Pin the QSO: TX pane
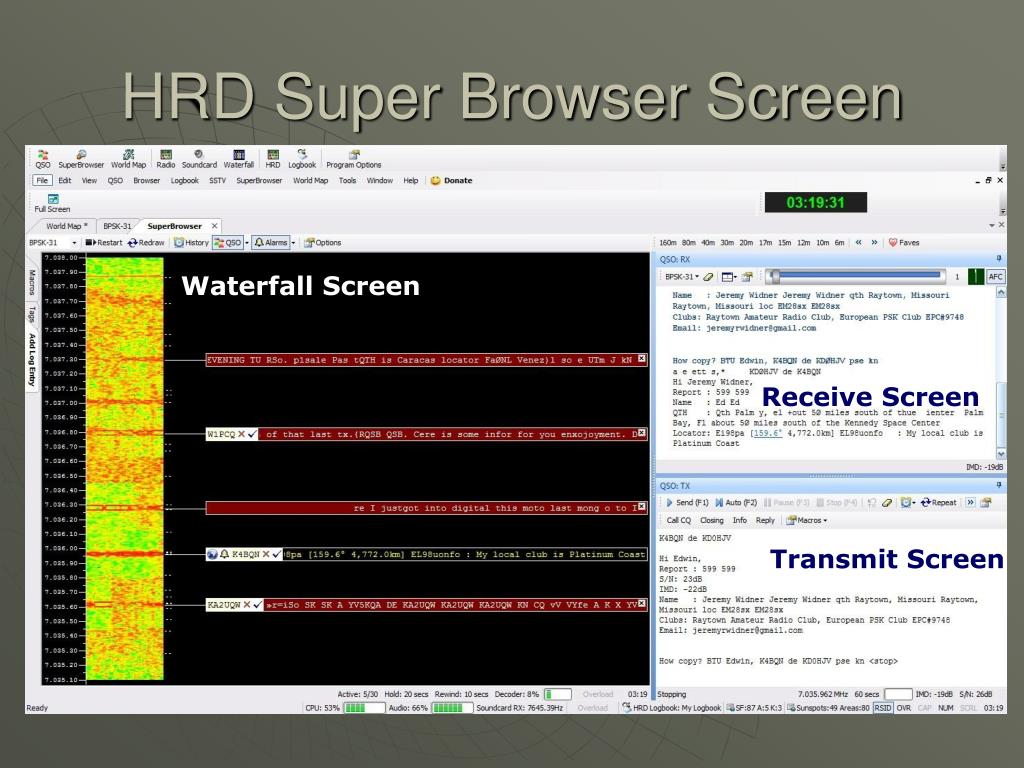Viewport: 1024px width, 768px height. 999,485
